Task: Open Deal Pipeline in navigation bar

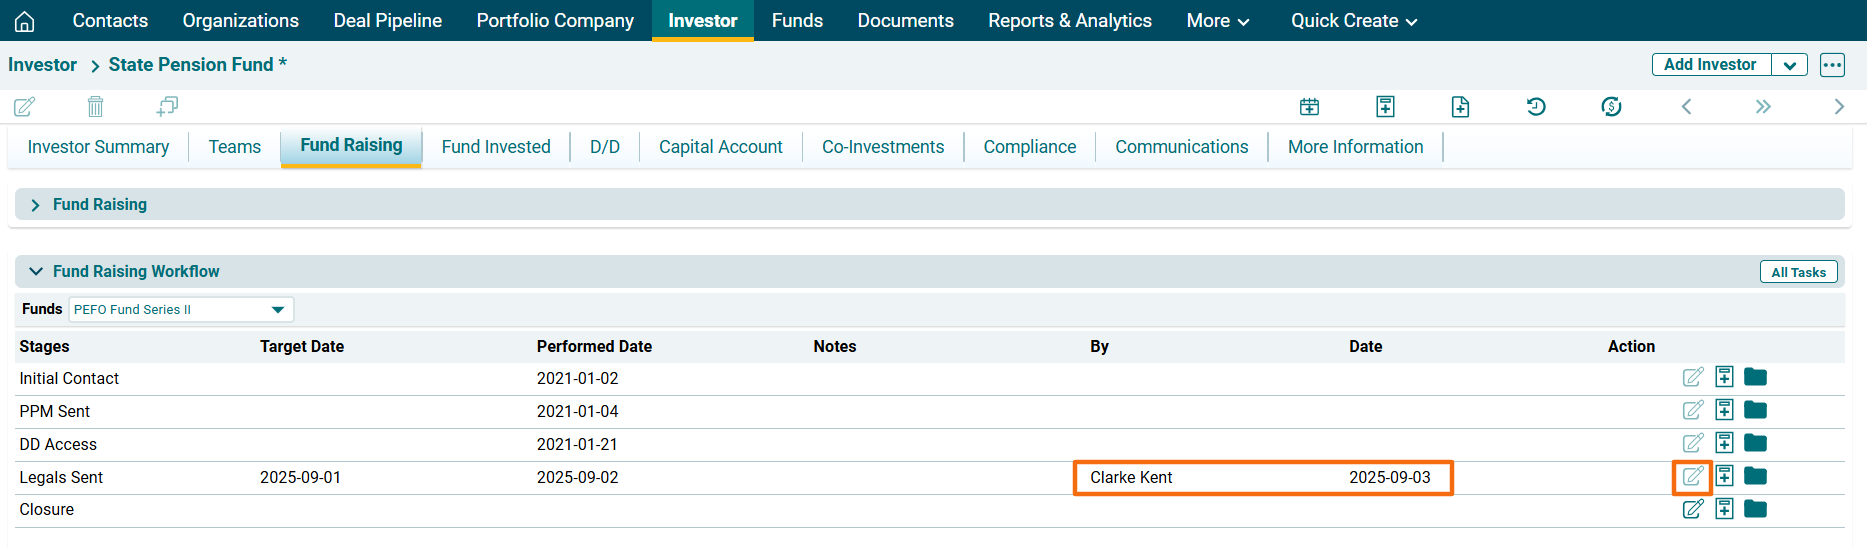Action: (387, 21)
